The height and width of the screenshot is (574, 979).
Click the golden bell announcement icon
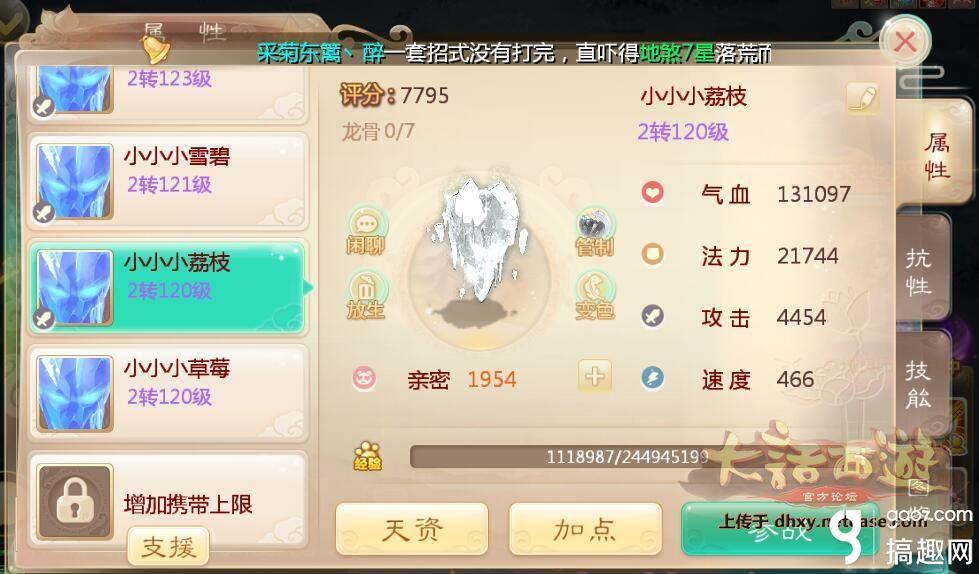(154, 49)
